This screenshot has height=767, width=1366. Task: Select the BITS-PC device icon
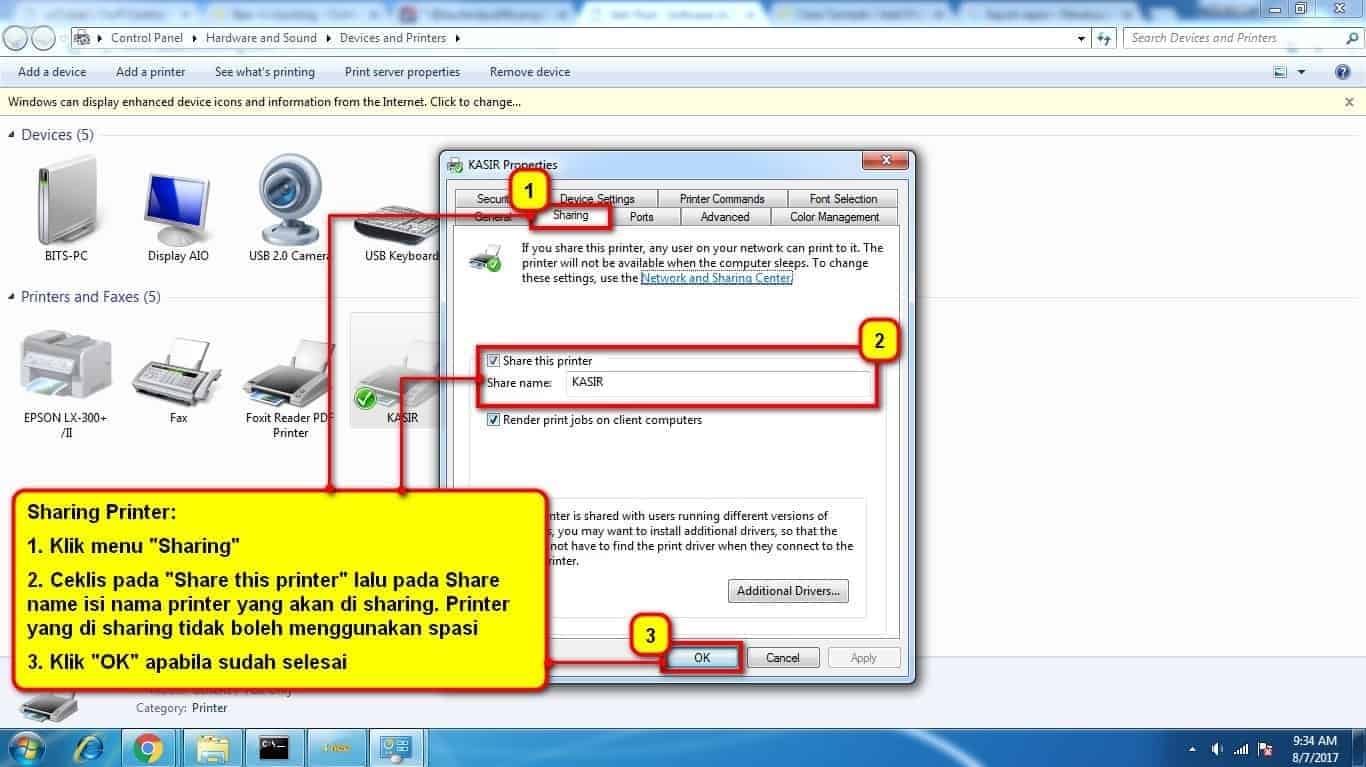click(66, 205)
